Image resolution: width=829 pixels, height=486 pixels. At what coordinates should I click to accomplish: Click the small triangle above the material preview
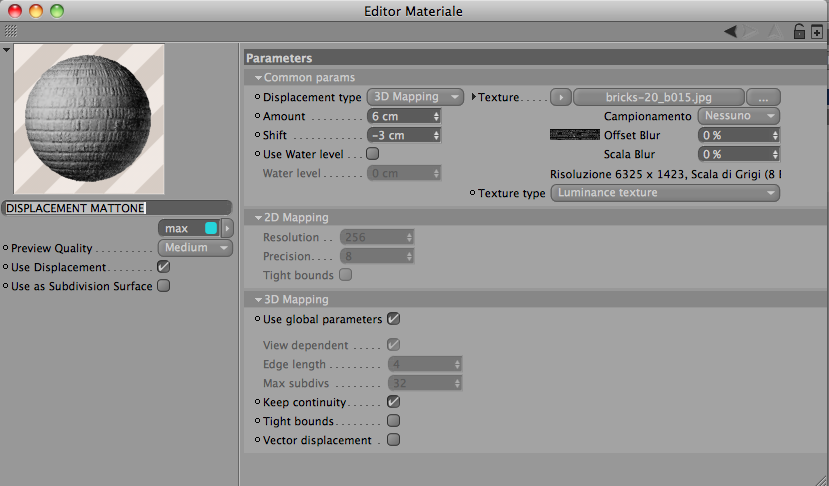click(8, 49)
